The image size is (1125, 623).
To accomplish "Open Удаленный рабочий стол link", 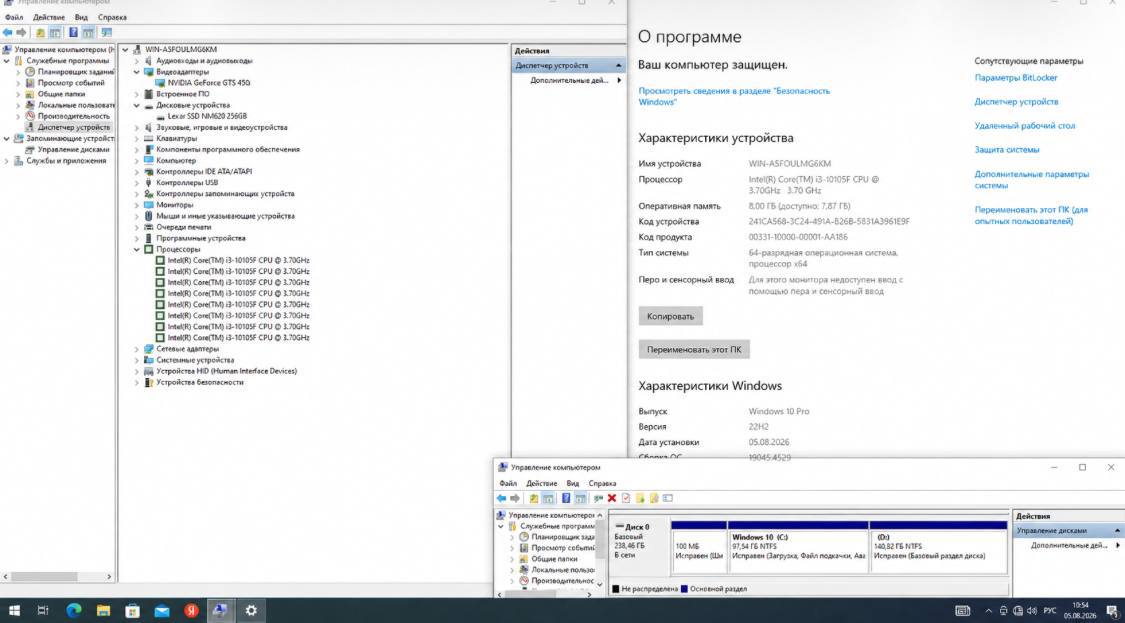I will click(x=1025, y=126).
